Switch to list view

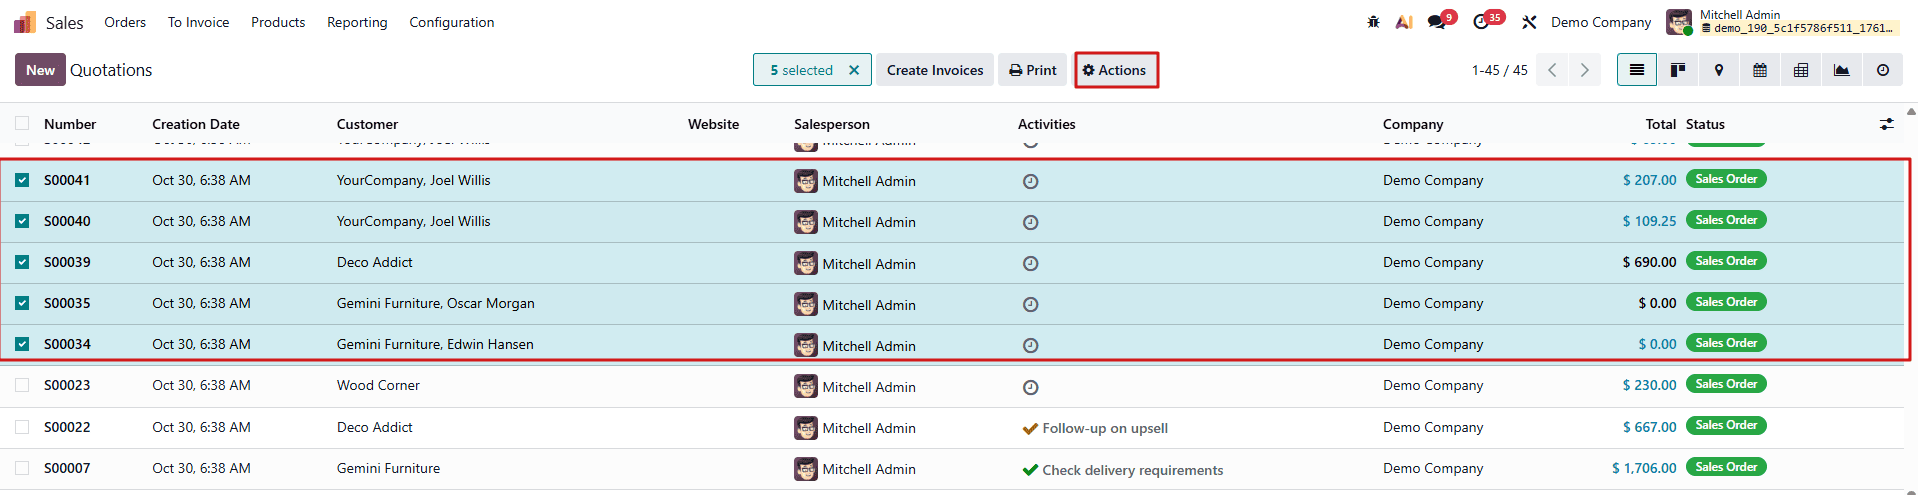click(1637, 70)
